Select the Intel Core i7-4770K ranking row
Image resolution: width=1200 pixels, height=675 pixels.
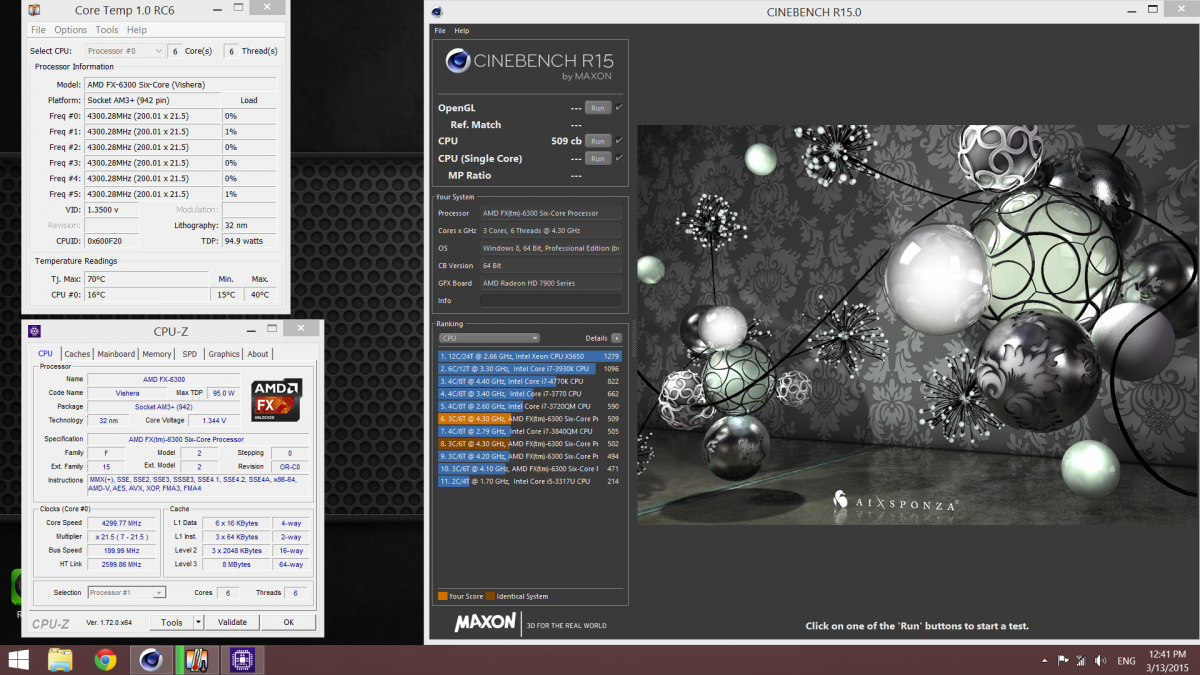530,381
